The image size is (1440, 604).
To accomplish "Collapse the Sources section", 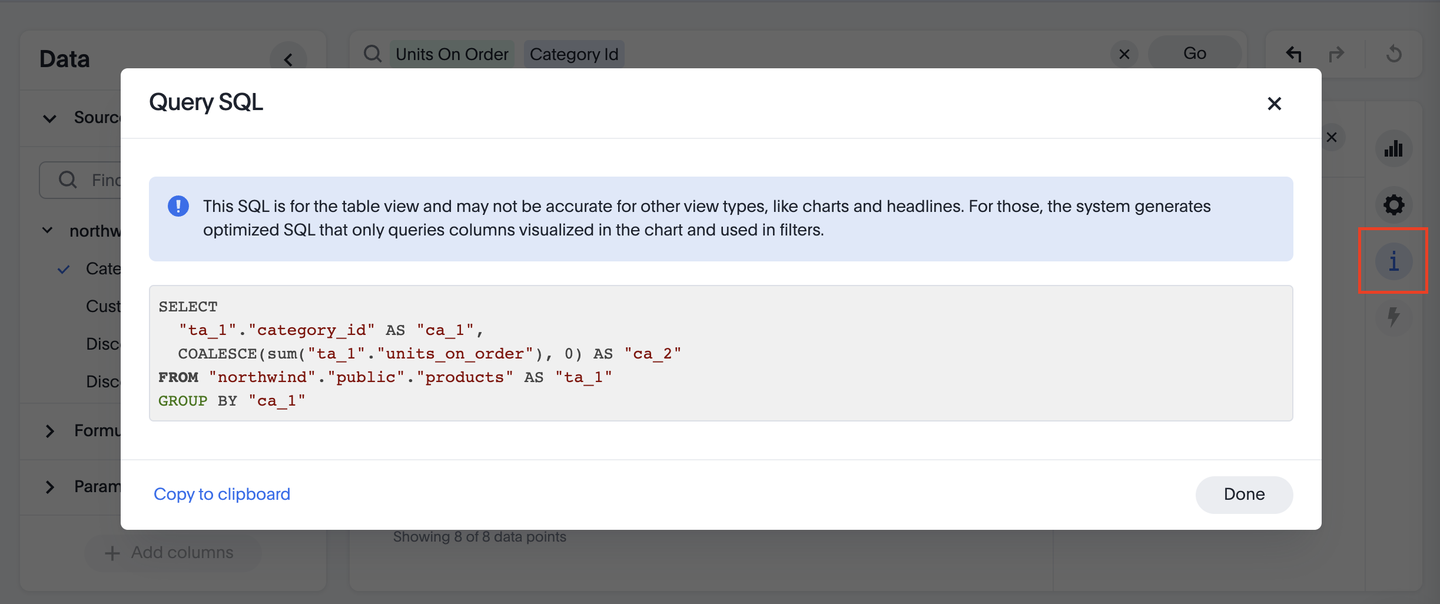I will (x=49, y=118).
